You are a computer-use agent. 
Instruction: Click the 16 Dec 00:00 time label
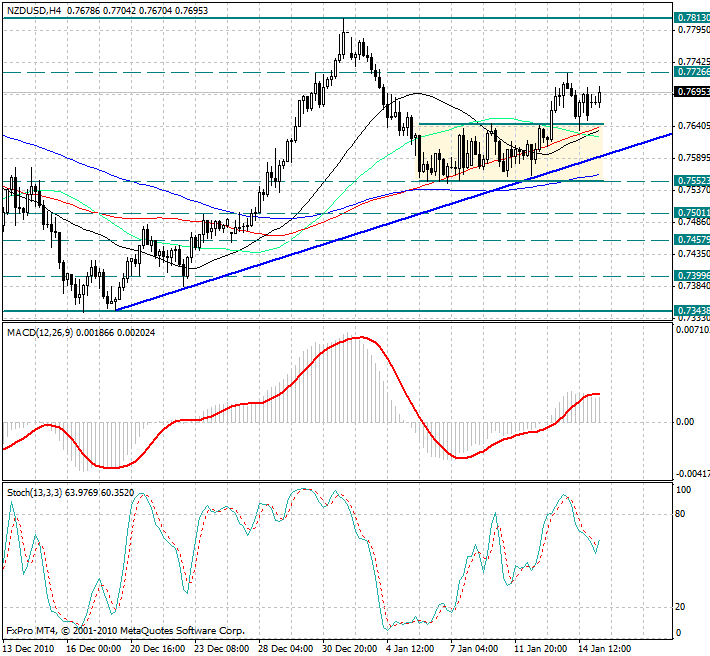coord(93,649)
